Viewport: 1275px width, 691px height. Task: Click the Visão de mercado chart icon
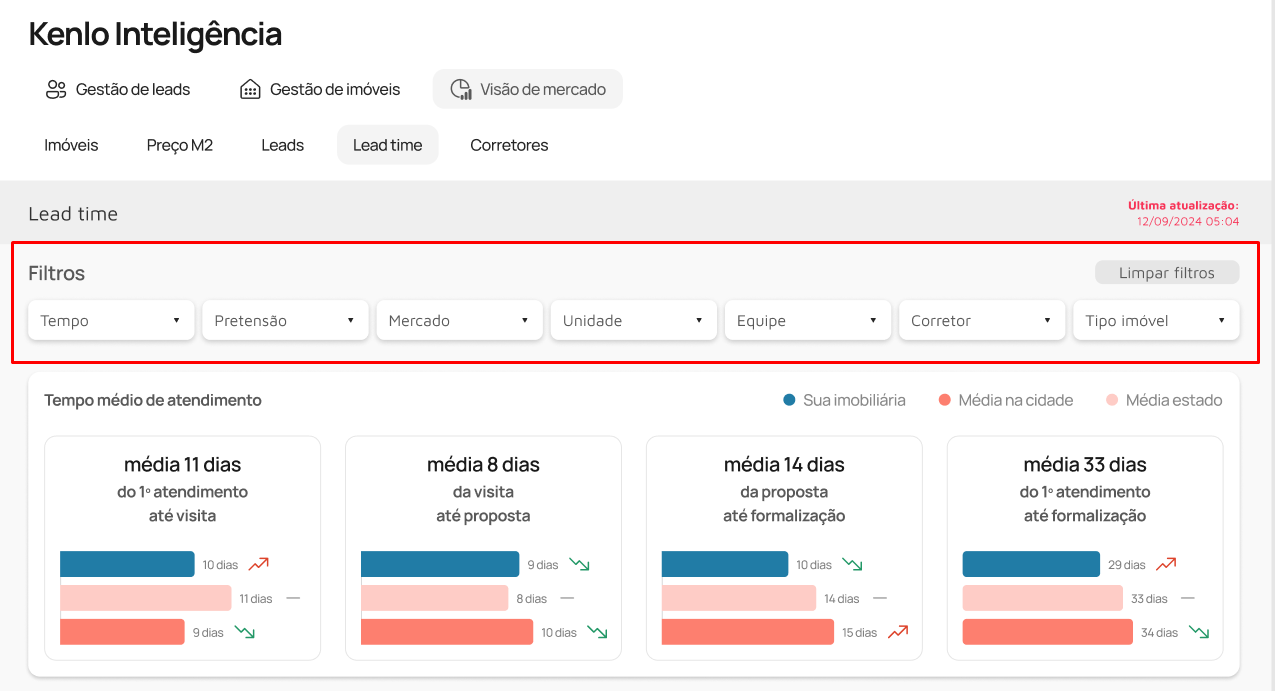(x=461, y=89)
